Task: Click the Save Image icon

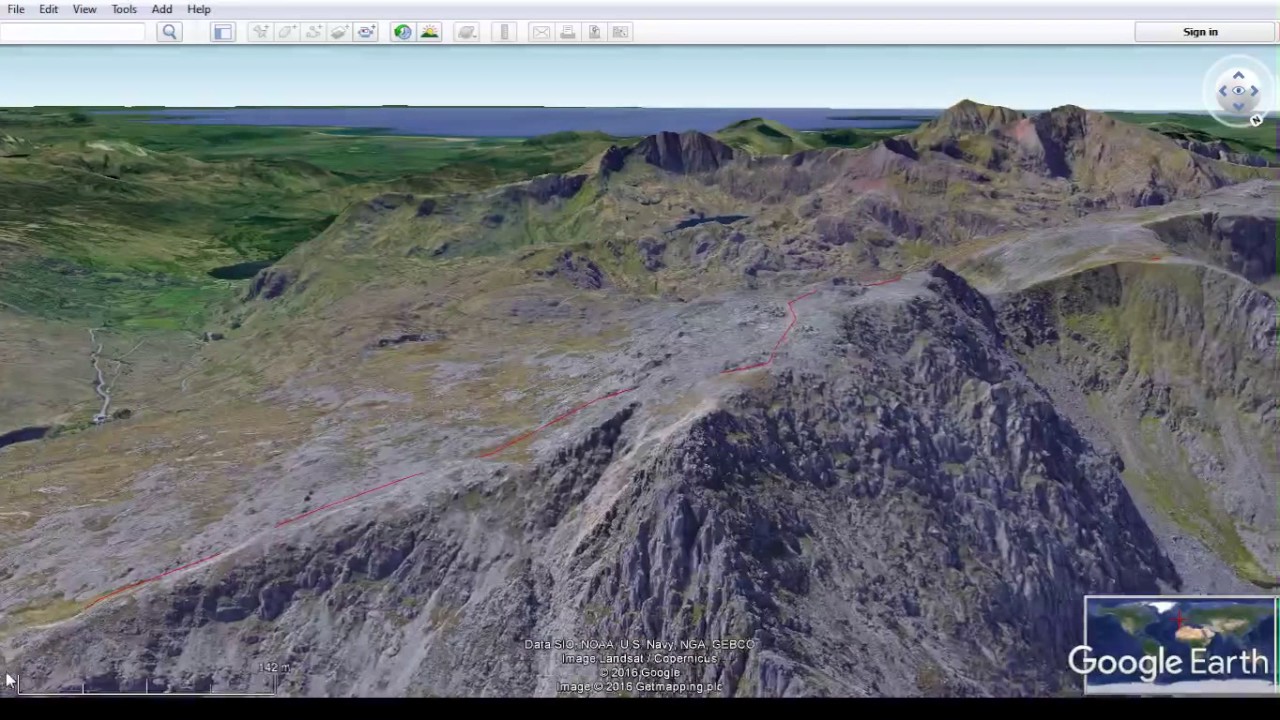Action: pos(594,32)
